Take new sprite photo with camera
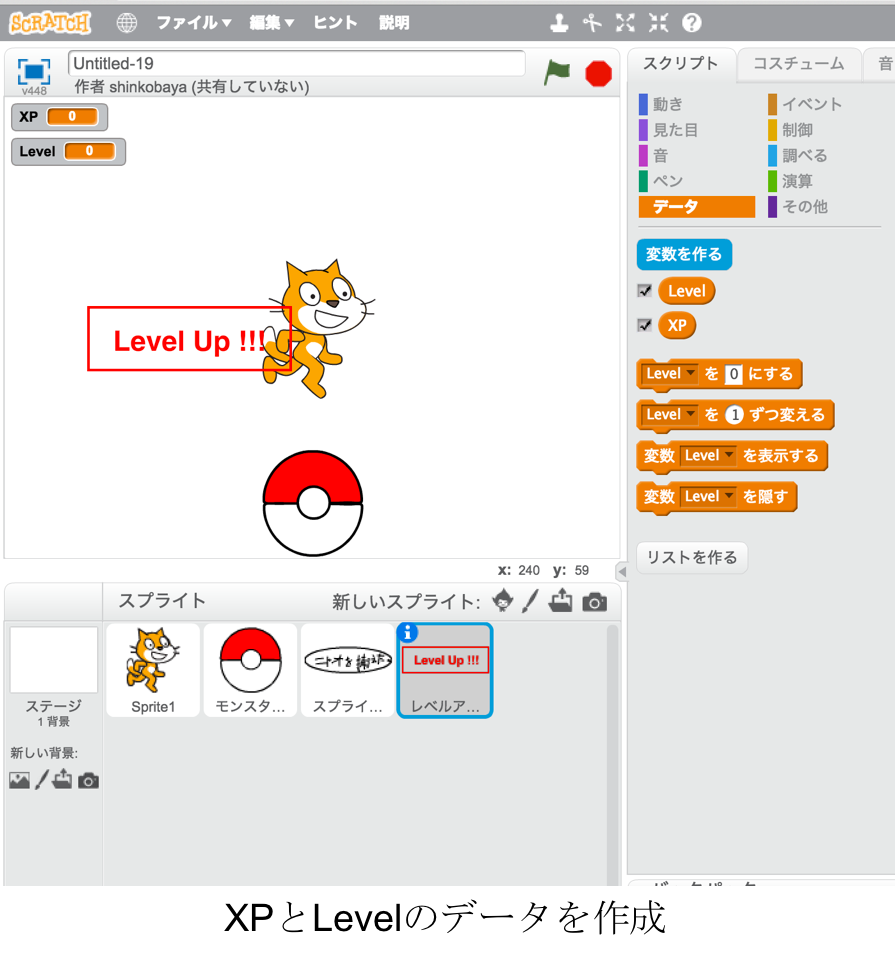This screenshot has width=895, height=963. click(x=595, y=602)
